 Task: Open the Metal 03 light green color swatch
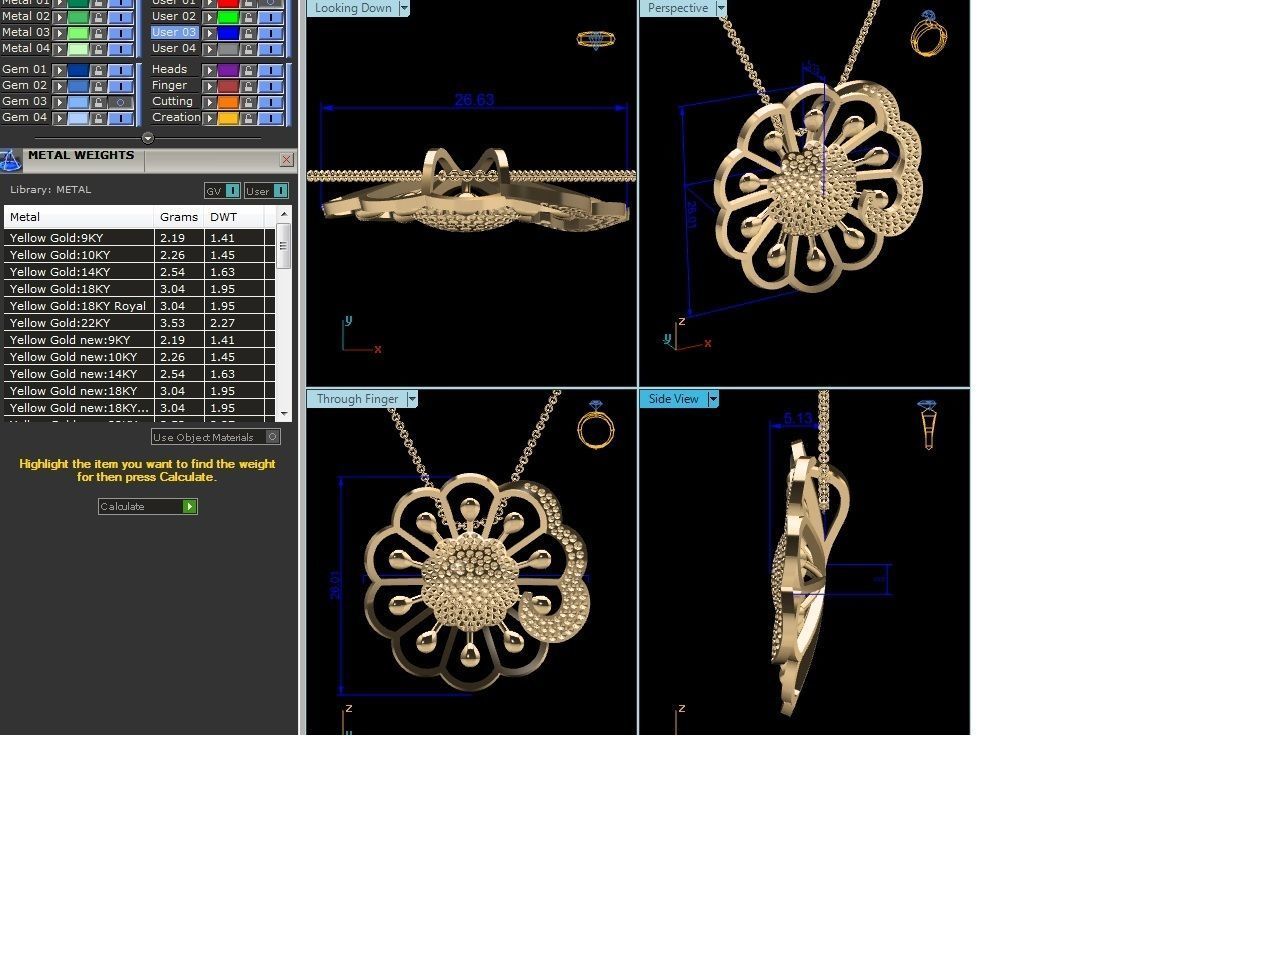78,33
